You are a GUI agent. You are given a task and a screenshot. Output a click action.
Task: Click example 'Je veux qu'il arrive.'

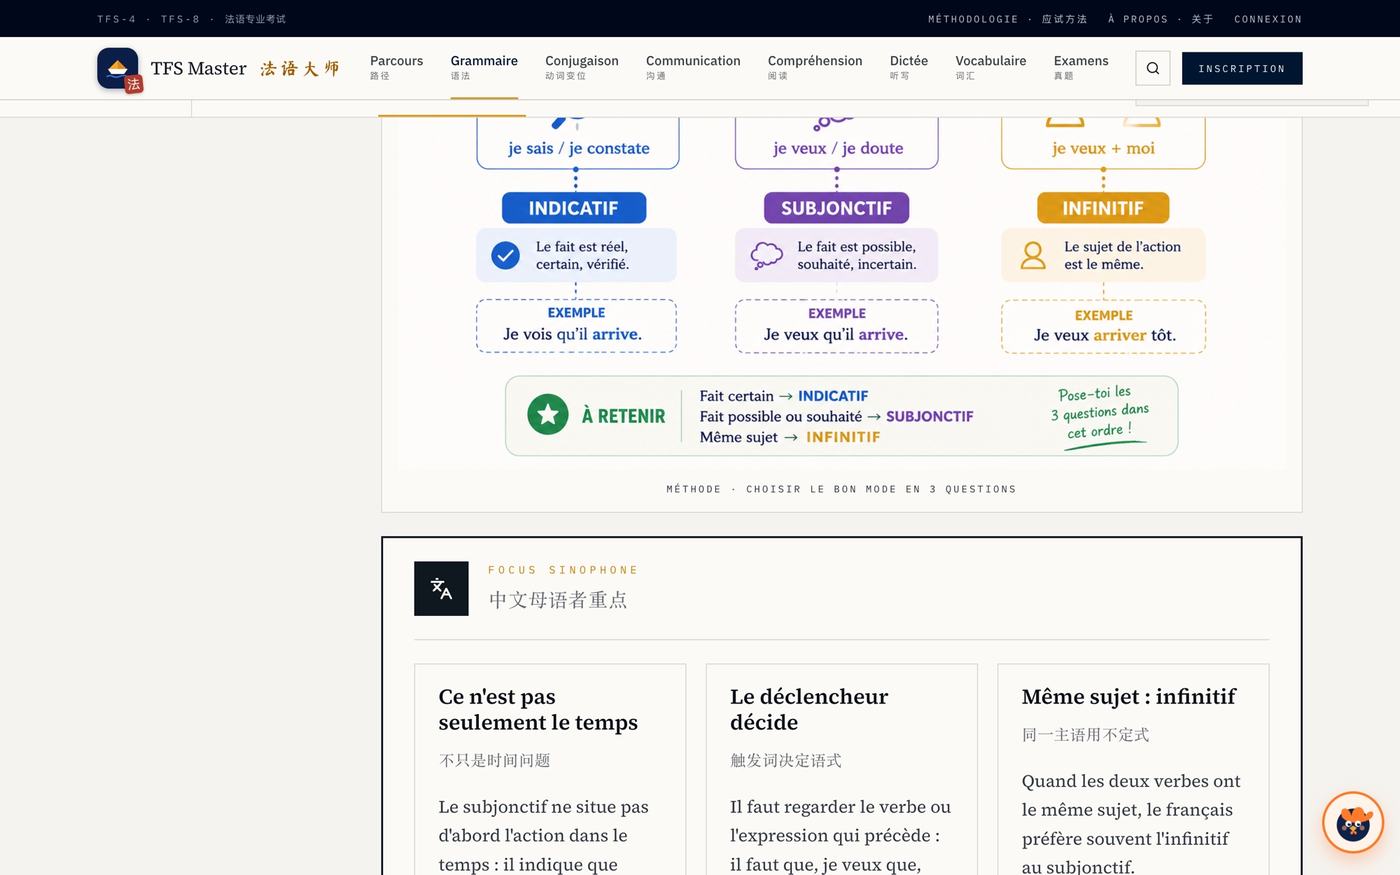pos(837,326)
